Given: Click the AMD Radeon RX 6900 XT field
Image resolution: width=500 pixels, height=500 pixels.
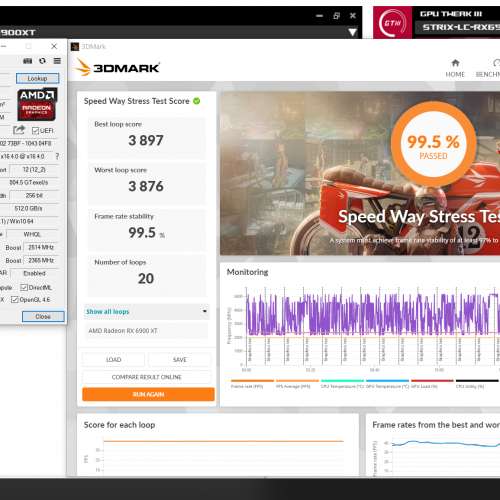Looking at the screenshot, I should coord(147,331).
